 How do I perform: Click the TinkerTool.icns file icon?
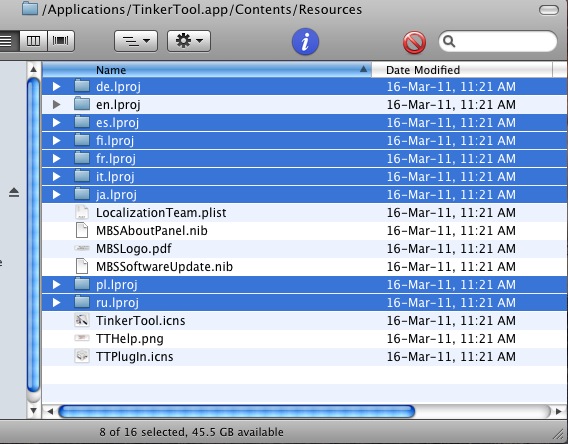82,320
